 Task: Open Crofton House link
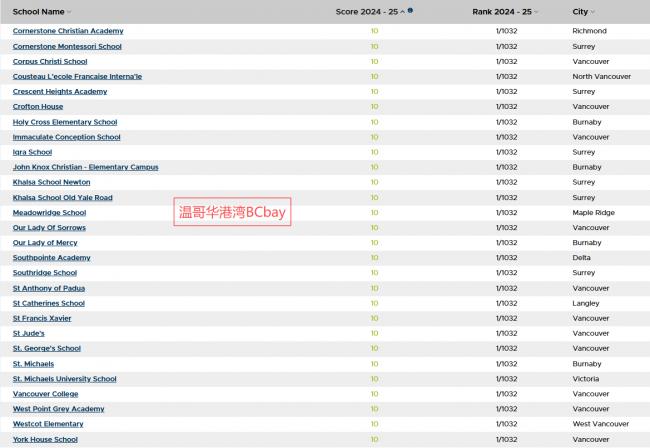[38, 107]
